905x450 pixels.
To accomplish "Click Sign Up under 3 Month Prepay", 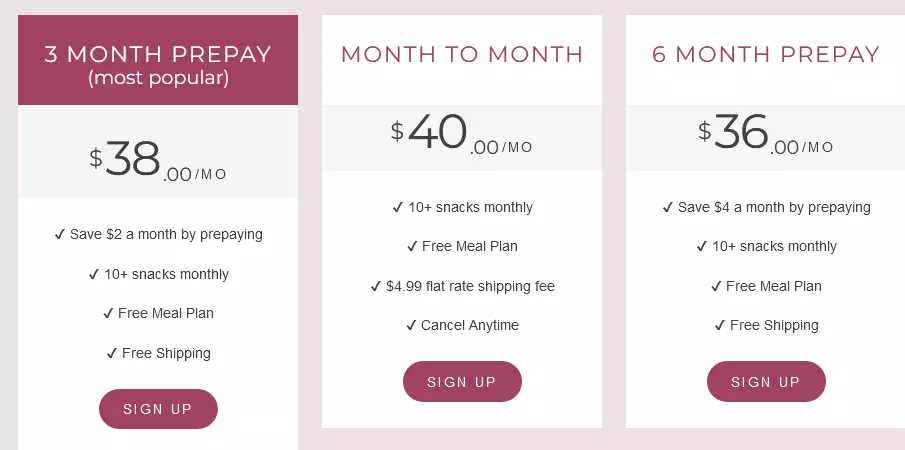I will coord(158,409).
